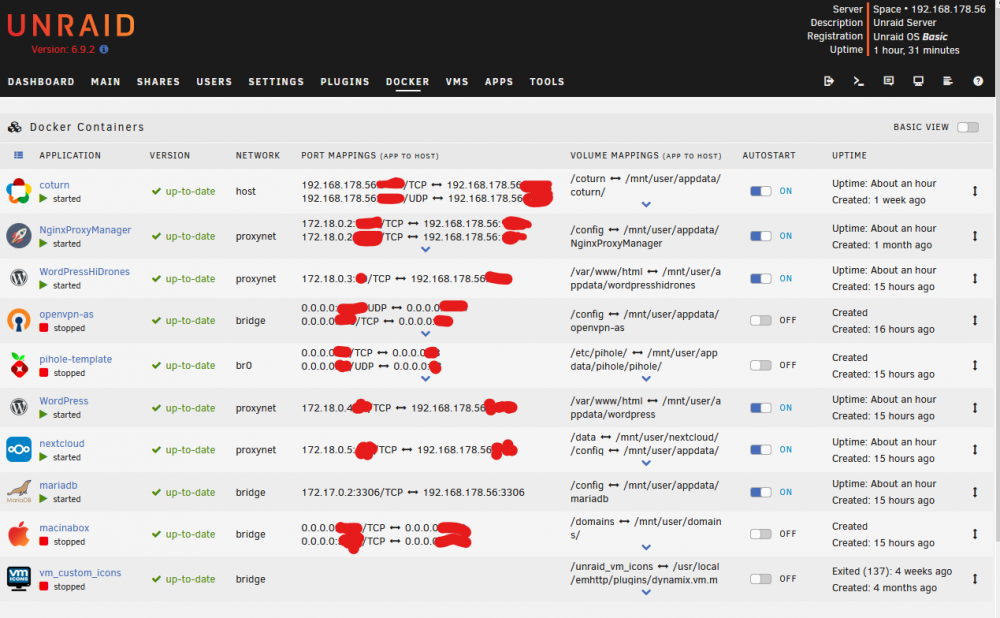Enable autostart for openvpn-as
The height and width of the screenshot is (618, 1000).
[760, 320]
